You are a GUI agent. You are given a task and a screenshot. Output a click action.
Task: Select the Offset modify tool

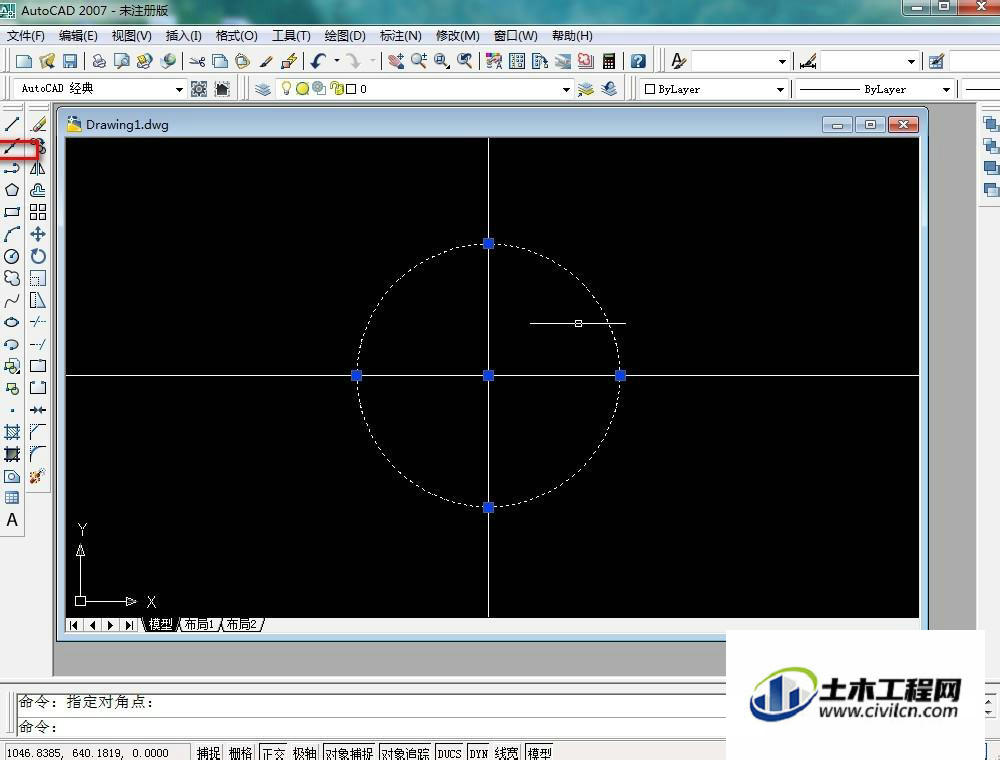tap(38, 190)
